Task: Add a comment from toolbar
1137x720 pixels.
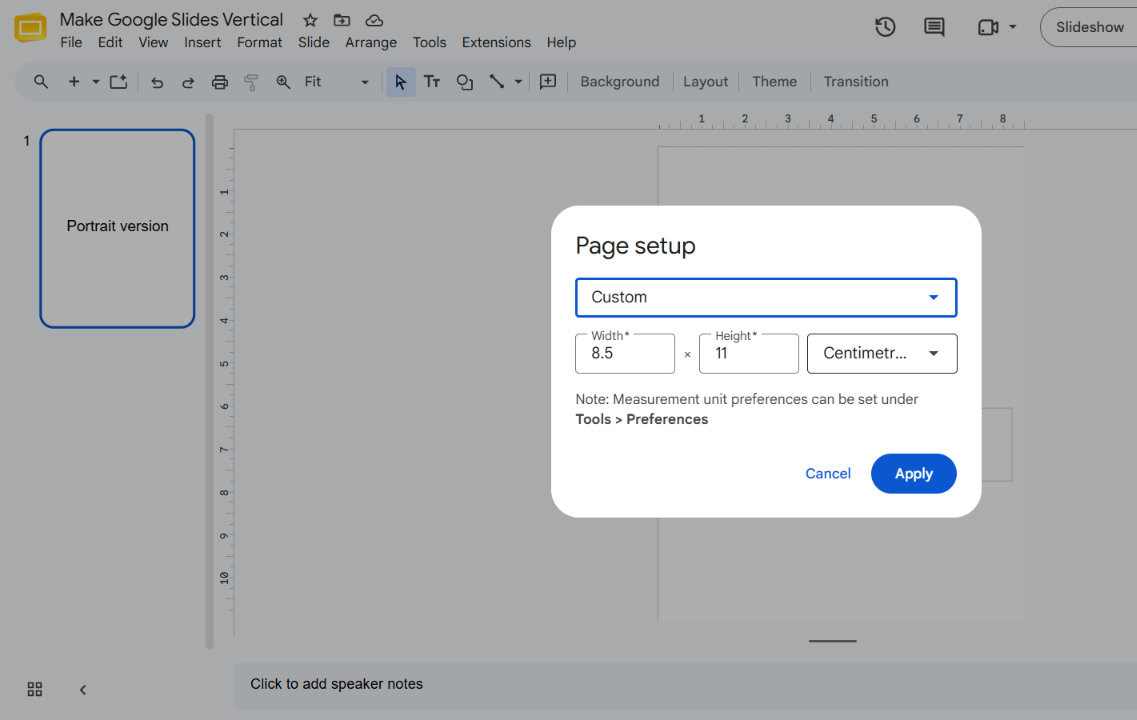Action: [547, 82]
